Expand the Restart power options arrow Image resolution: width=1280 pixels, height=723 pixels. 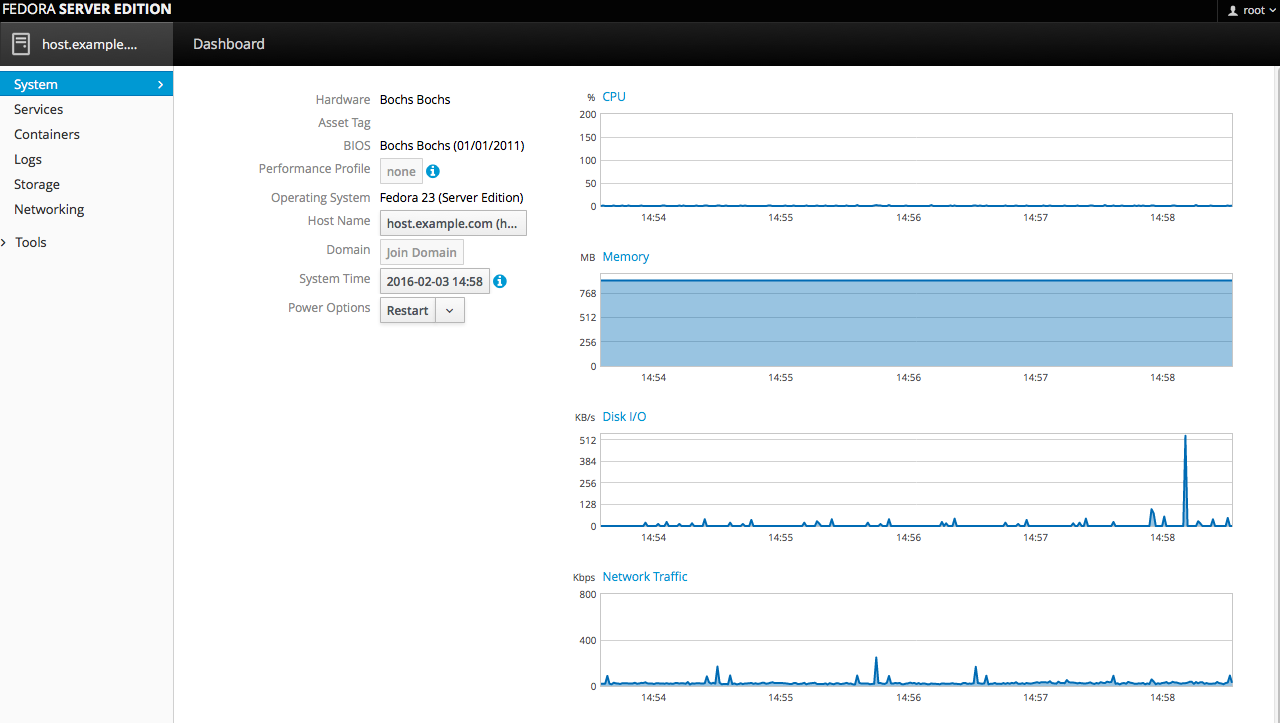tap(450, 310)
